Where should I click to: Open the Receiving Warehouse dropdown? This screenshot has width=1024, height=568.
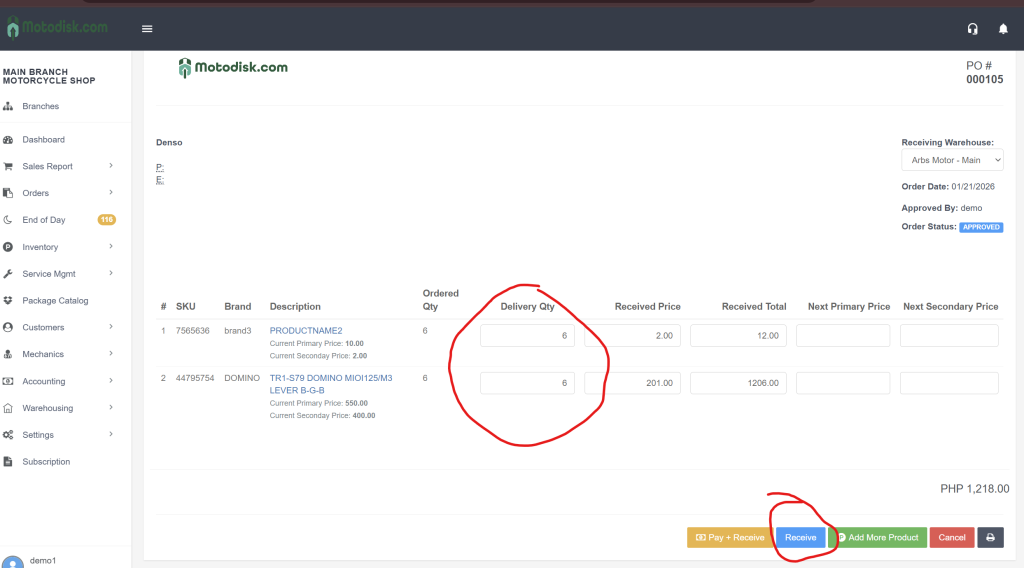[x=952, y=160]
